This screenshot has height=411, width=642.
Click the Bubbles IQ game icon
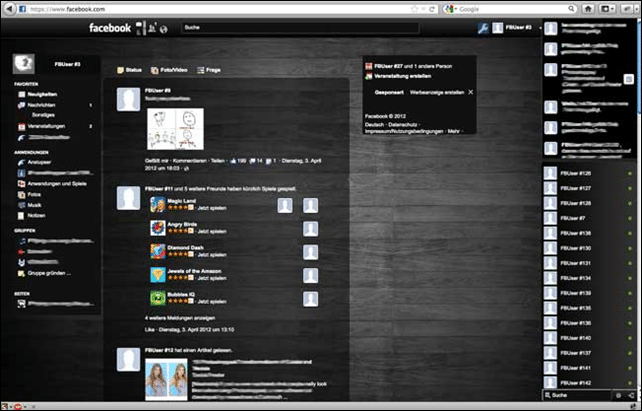tap(158, 298)
